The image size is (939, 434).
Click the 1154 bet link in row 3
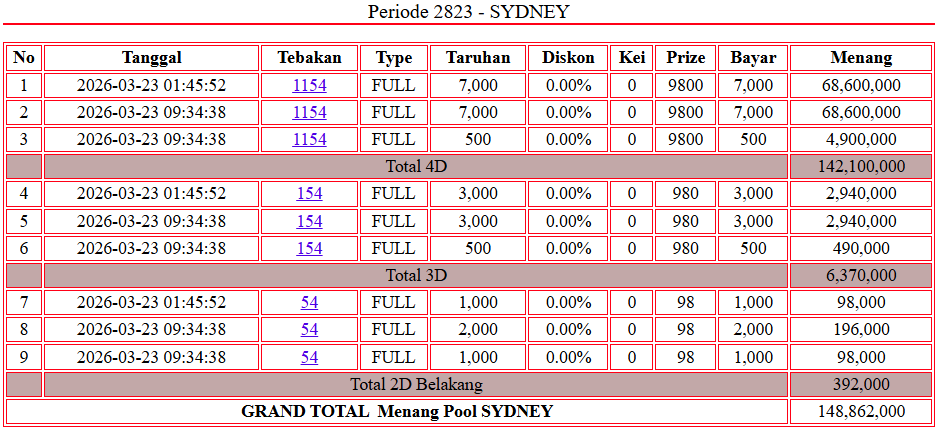309,140
